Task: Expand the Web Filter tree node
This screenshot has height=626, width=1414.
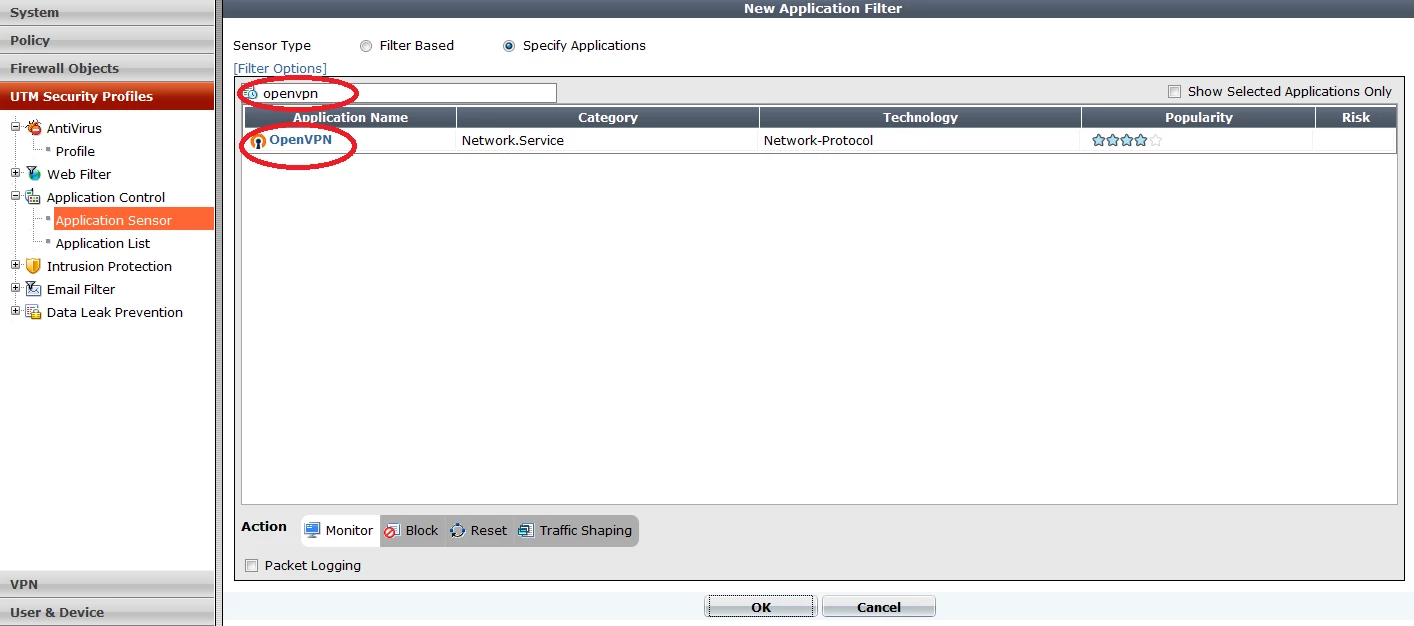Action: pos(15,173)
